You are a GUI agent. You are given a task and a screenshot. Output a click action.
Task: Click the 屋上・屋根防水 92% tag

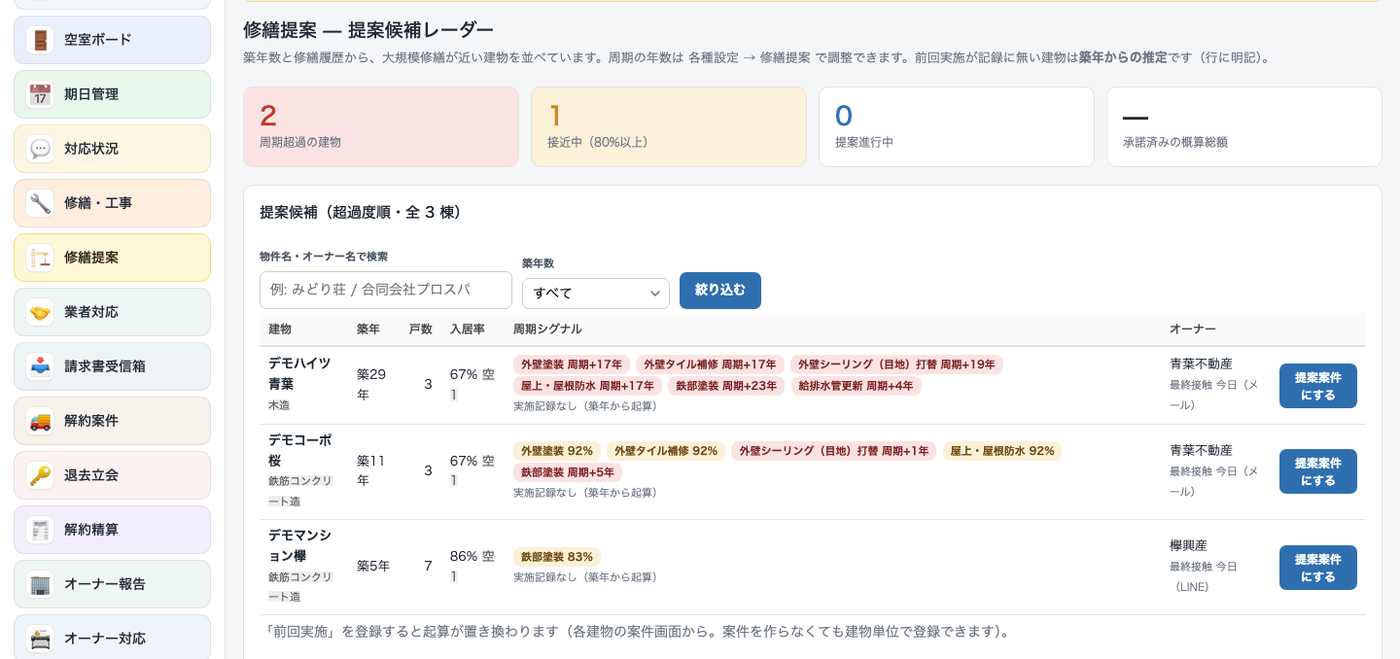click(1002, 451)
